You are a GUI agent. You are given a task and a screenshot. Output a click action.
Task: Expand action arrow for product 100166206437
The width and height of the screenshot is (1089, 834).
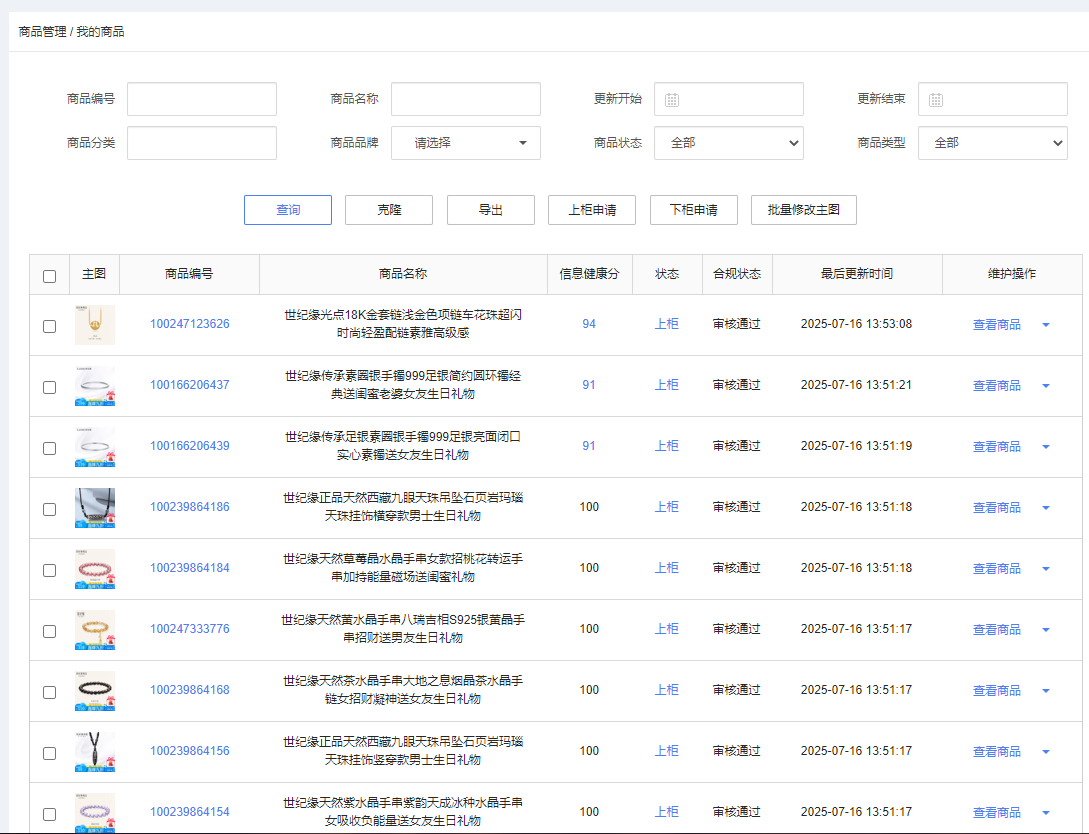click(x=1046, y=386)
